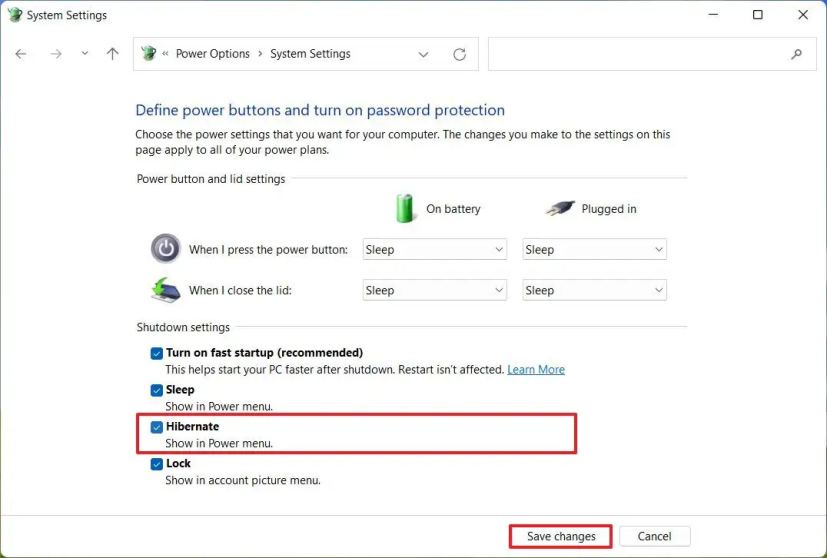
Task: Click the power button icon
Action: [166, 248]
